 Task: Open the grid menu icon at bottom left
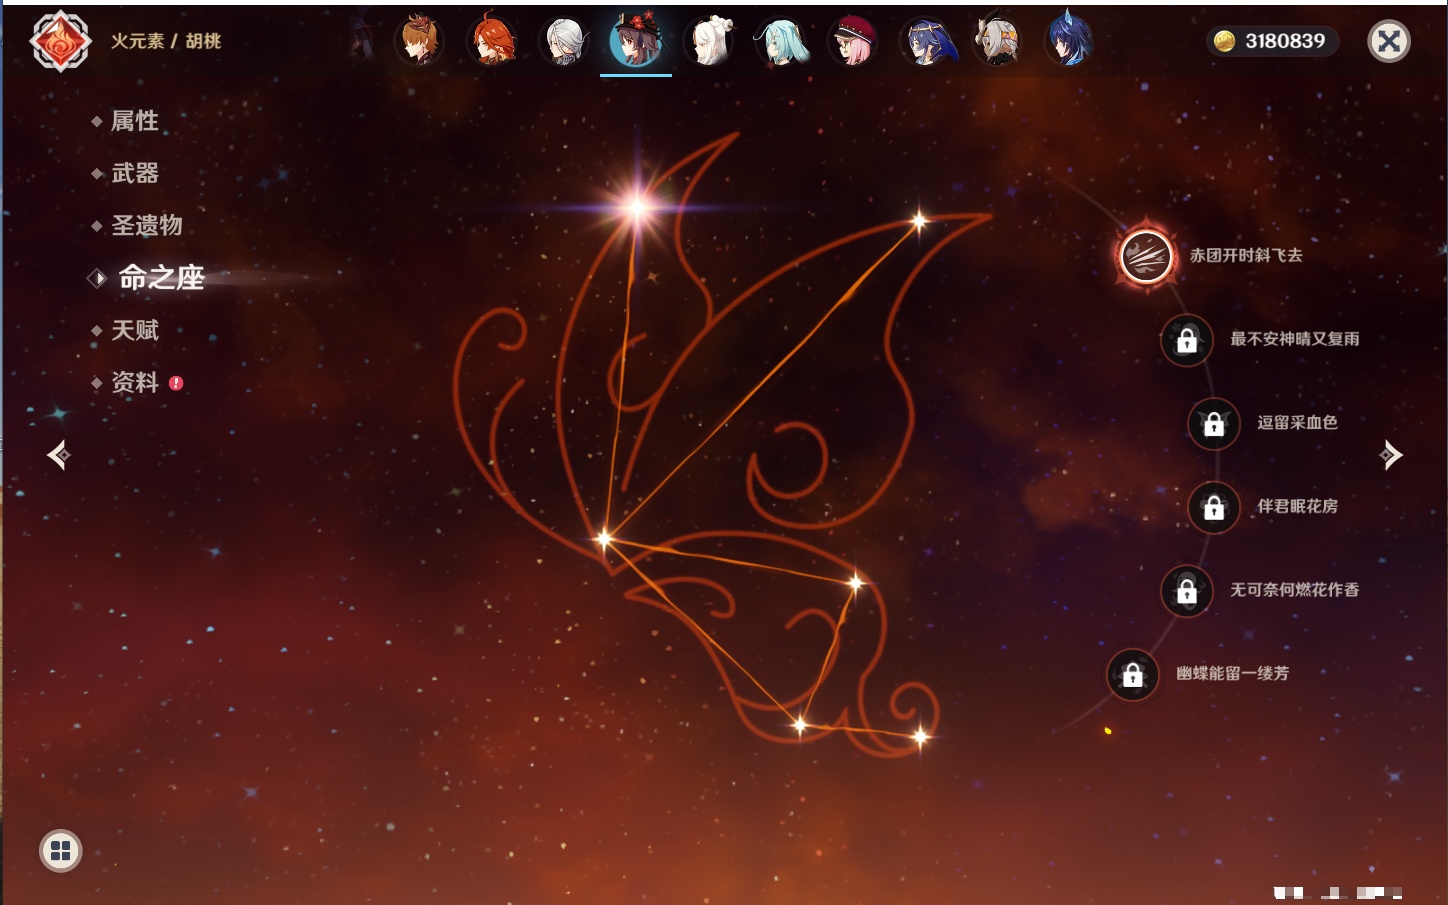tap(60, 851)
